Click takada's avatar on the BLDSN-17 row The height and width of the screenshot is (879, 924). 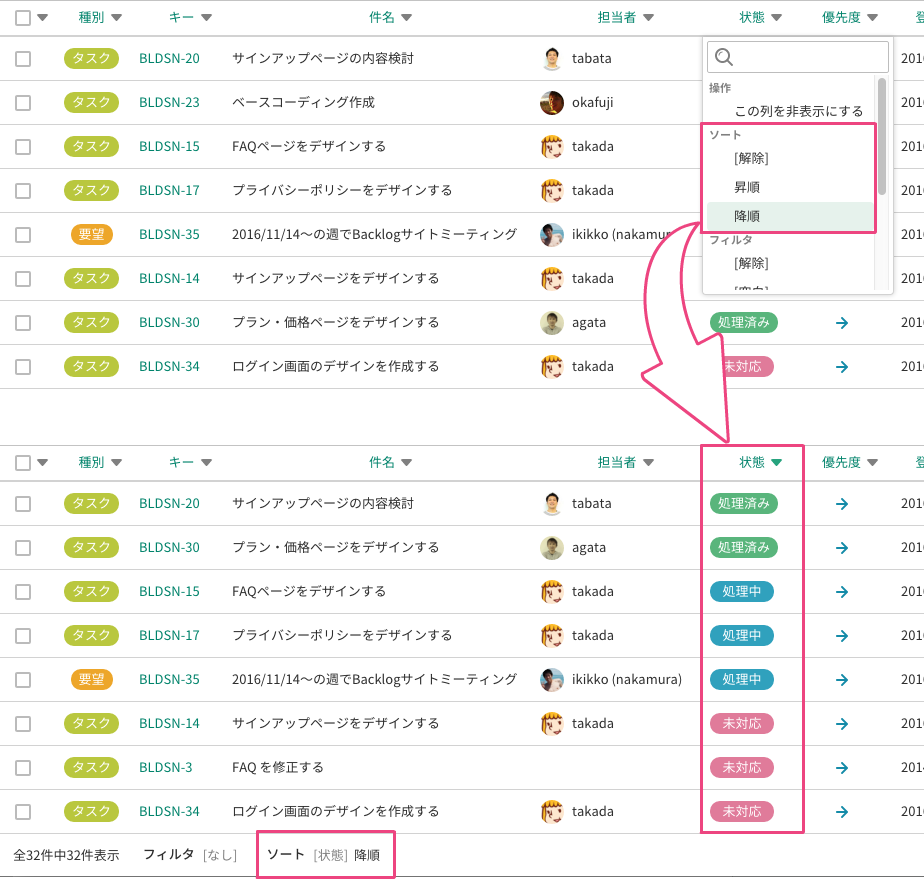(x=553, y=190)
